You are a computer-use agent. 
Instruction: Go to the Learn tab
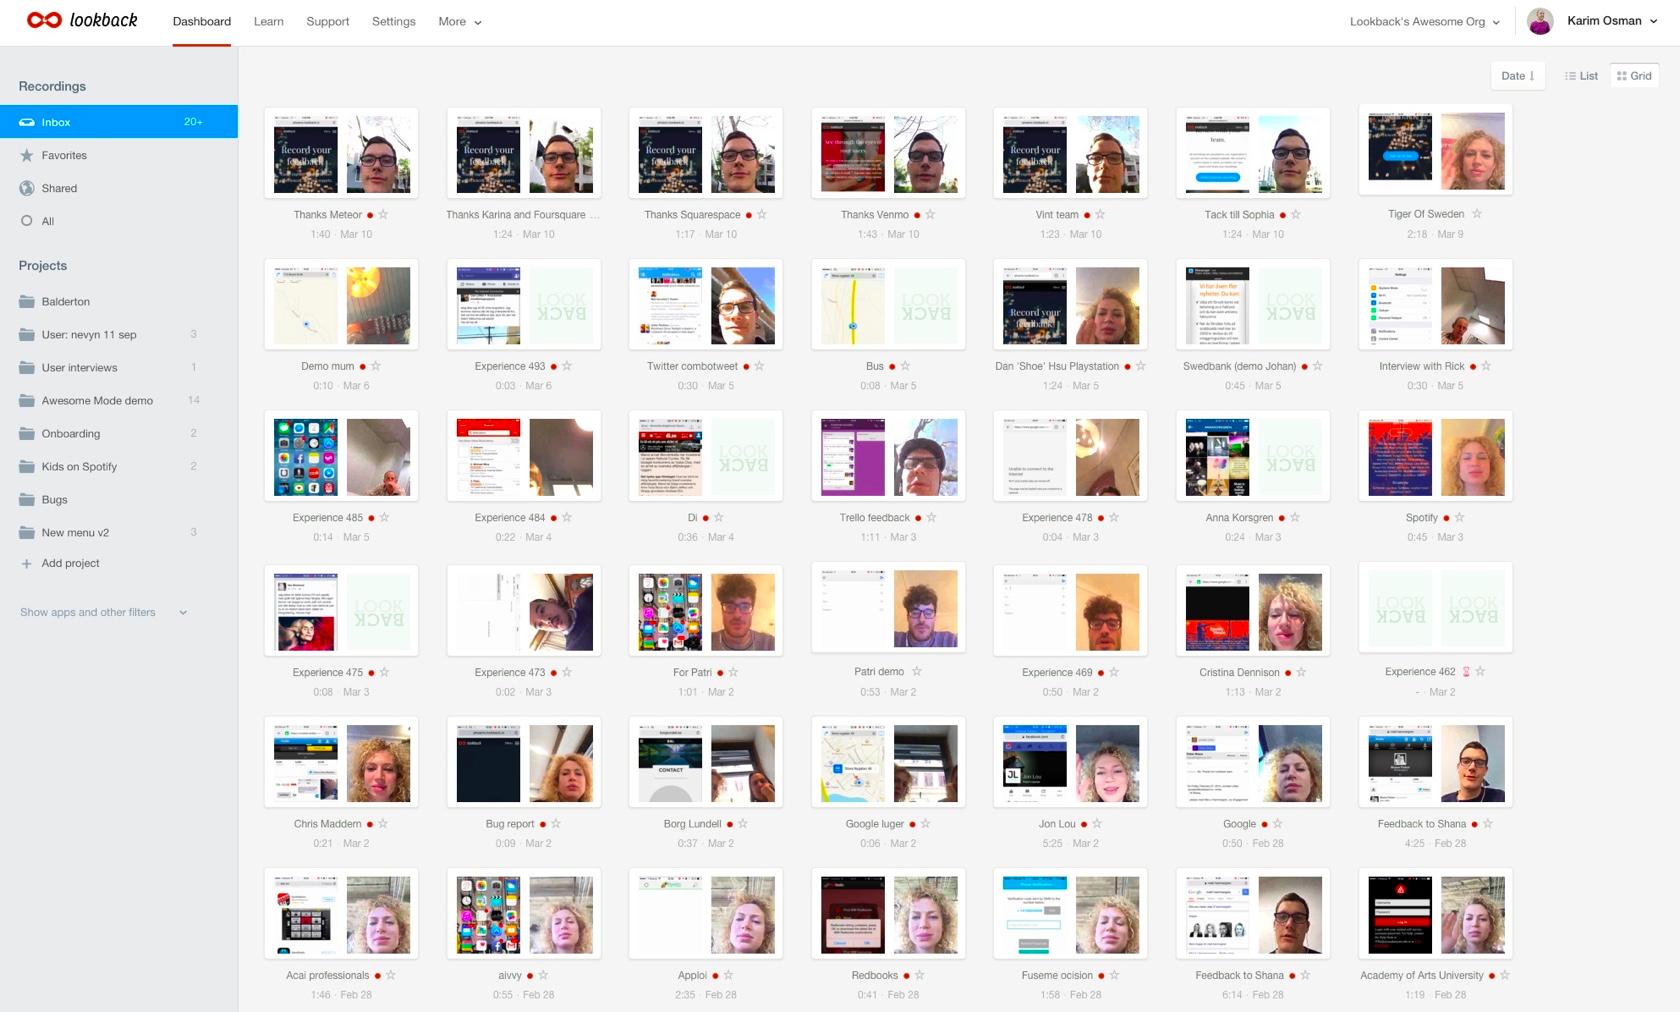[x=268, y=21]
